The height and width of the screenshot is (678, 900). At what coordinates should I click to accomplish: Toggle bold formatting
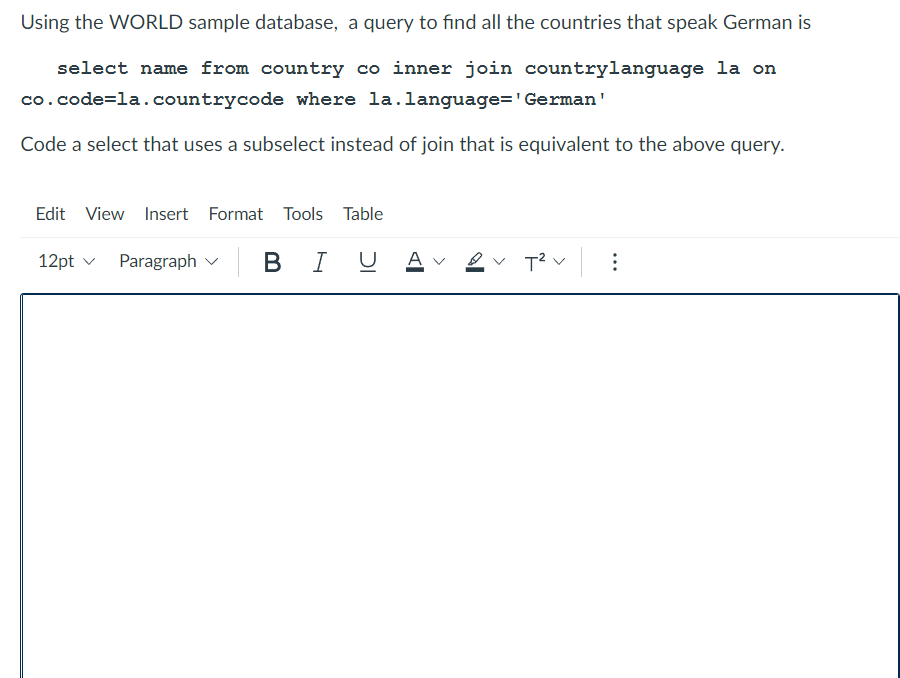pyautogui.click(x=272, y=262)
